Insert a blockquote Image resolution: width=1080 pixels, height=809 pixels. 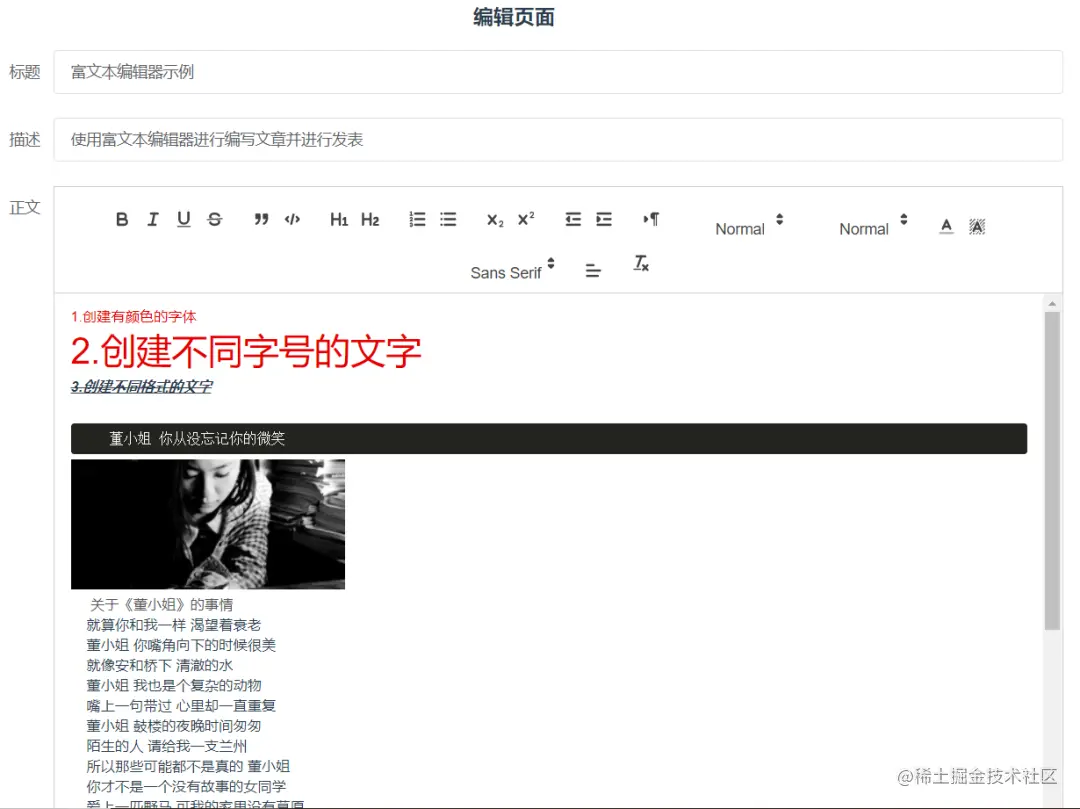coord(261,220)
